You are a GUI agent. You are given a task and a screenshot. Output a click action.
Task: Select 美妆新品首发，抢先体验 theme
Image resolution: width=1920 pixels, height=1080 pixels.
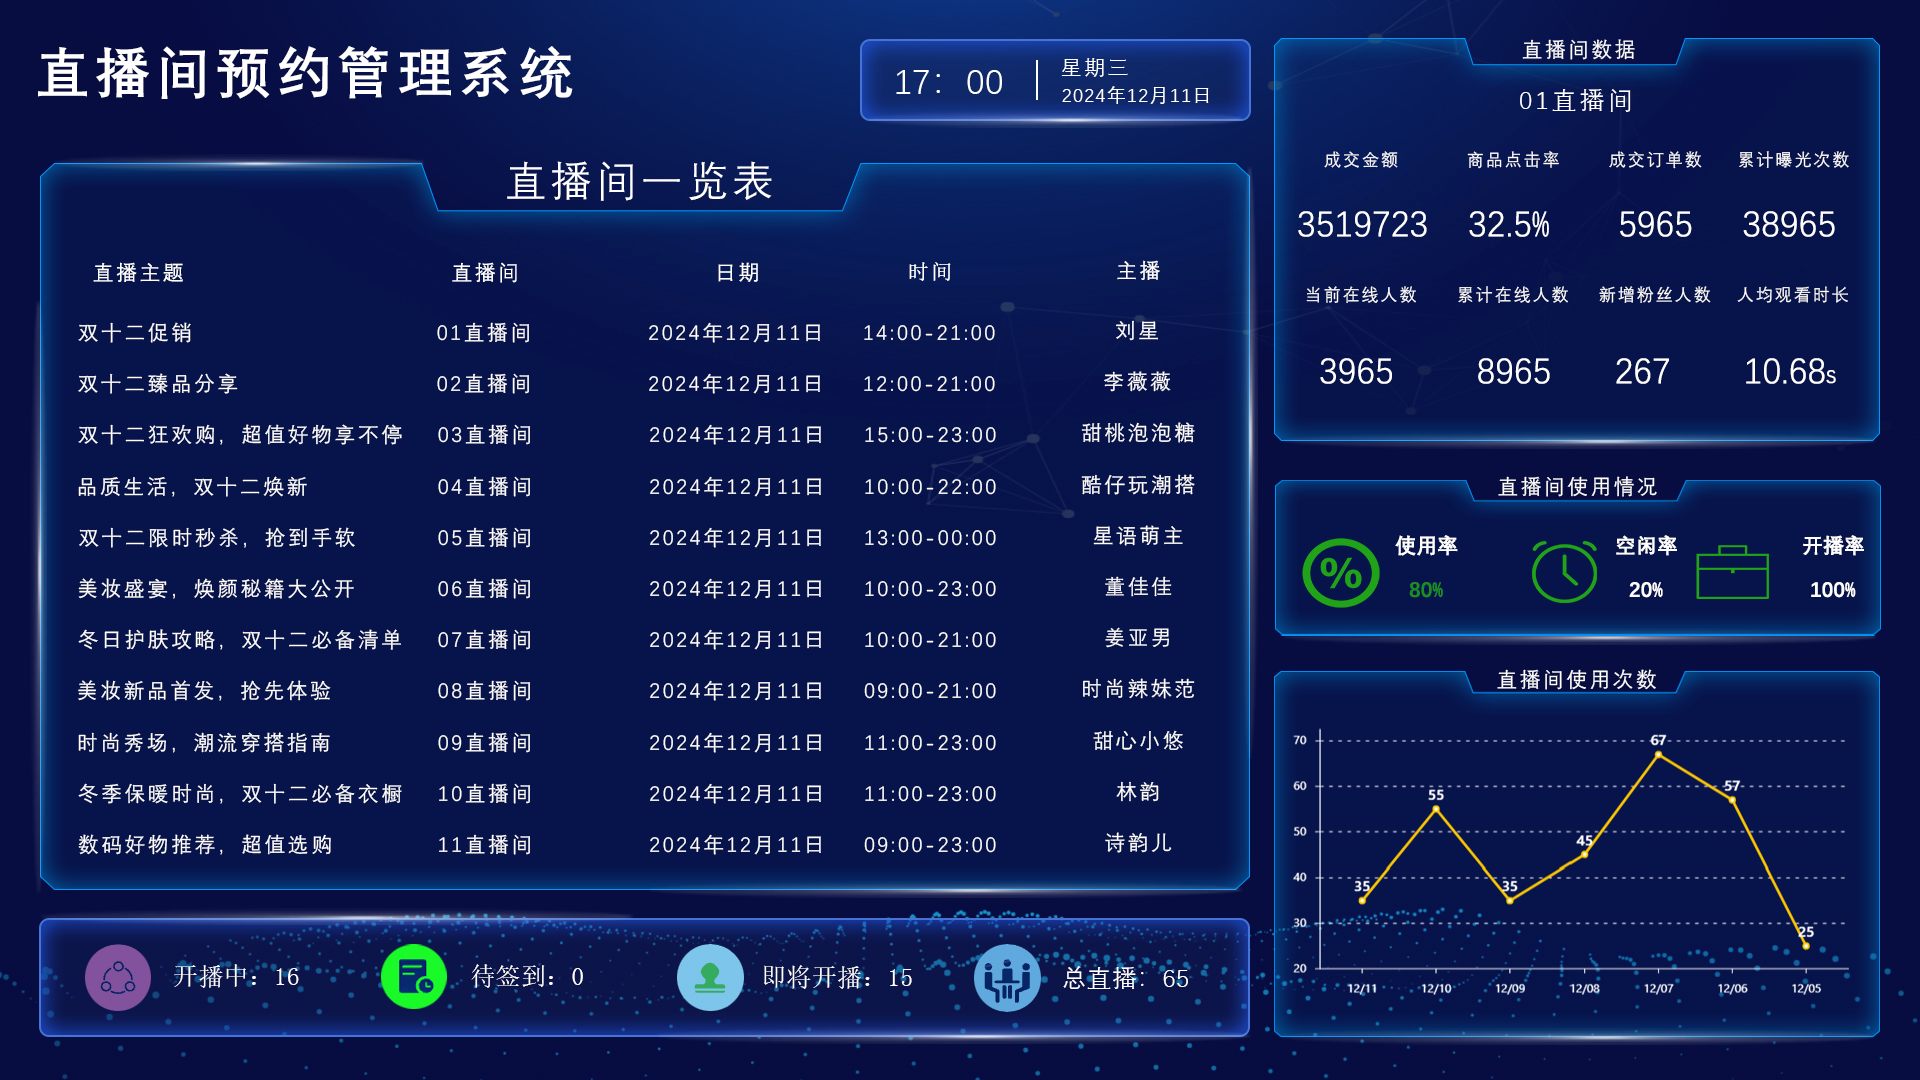tap(205, 691)
